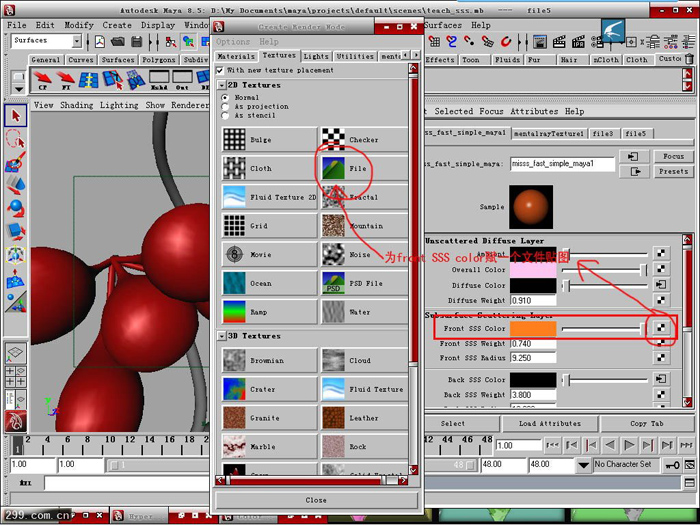Open the file3 attribute tab
700x525 pixels.
click(x=603, y=133)
